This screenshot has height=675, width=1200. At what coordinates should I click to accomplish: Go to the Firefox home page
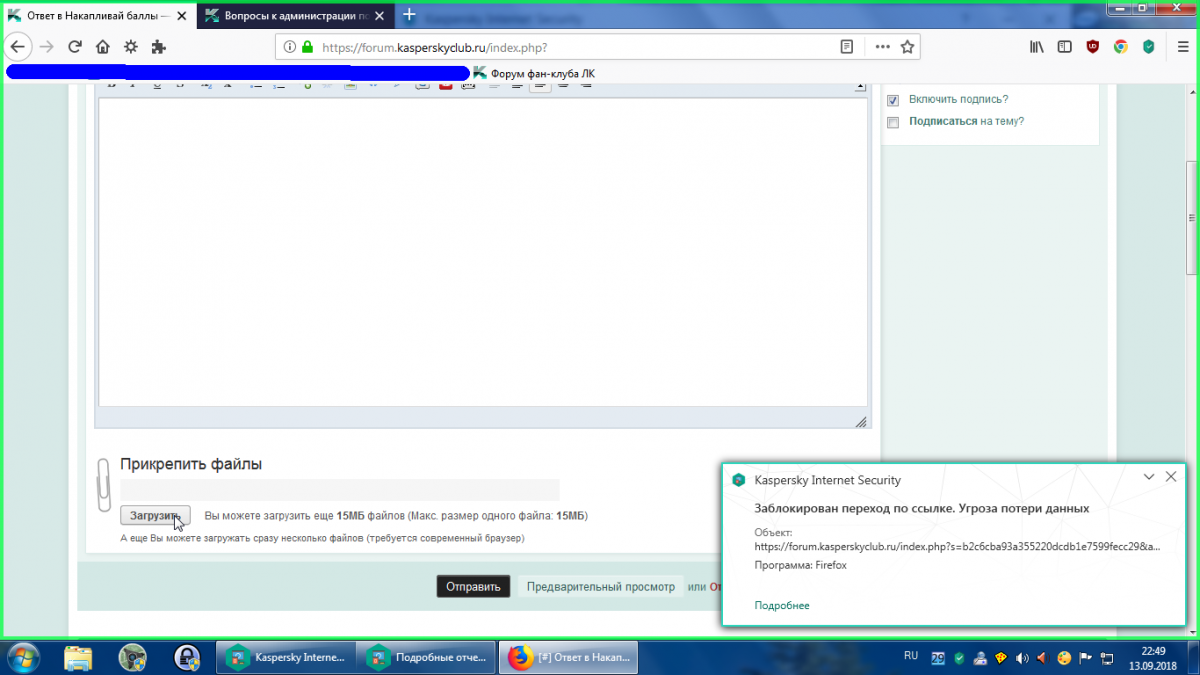(x=102, y=47)
